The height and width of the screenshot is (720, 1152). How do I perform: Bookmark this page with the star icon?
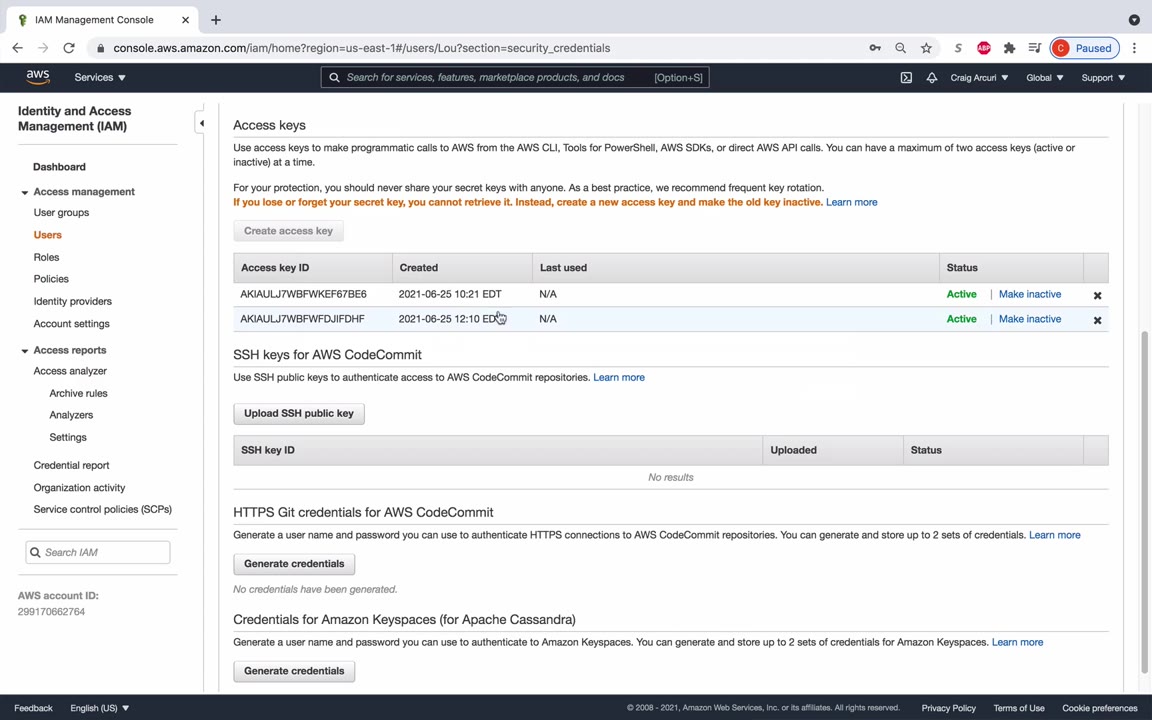(926, 48)
